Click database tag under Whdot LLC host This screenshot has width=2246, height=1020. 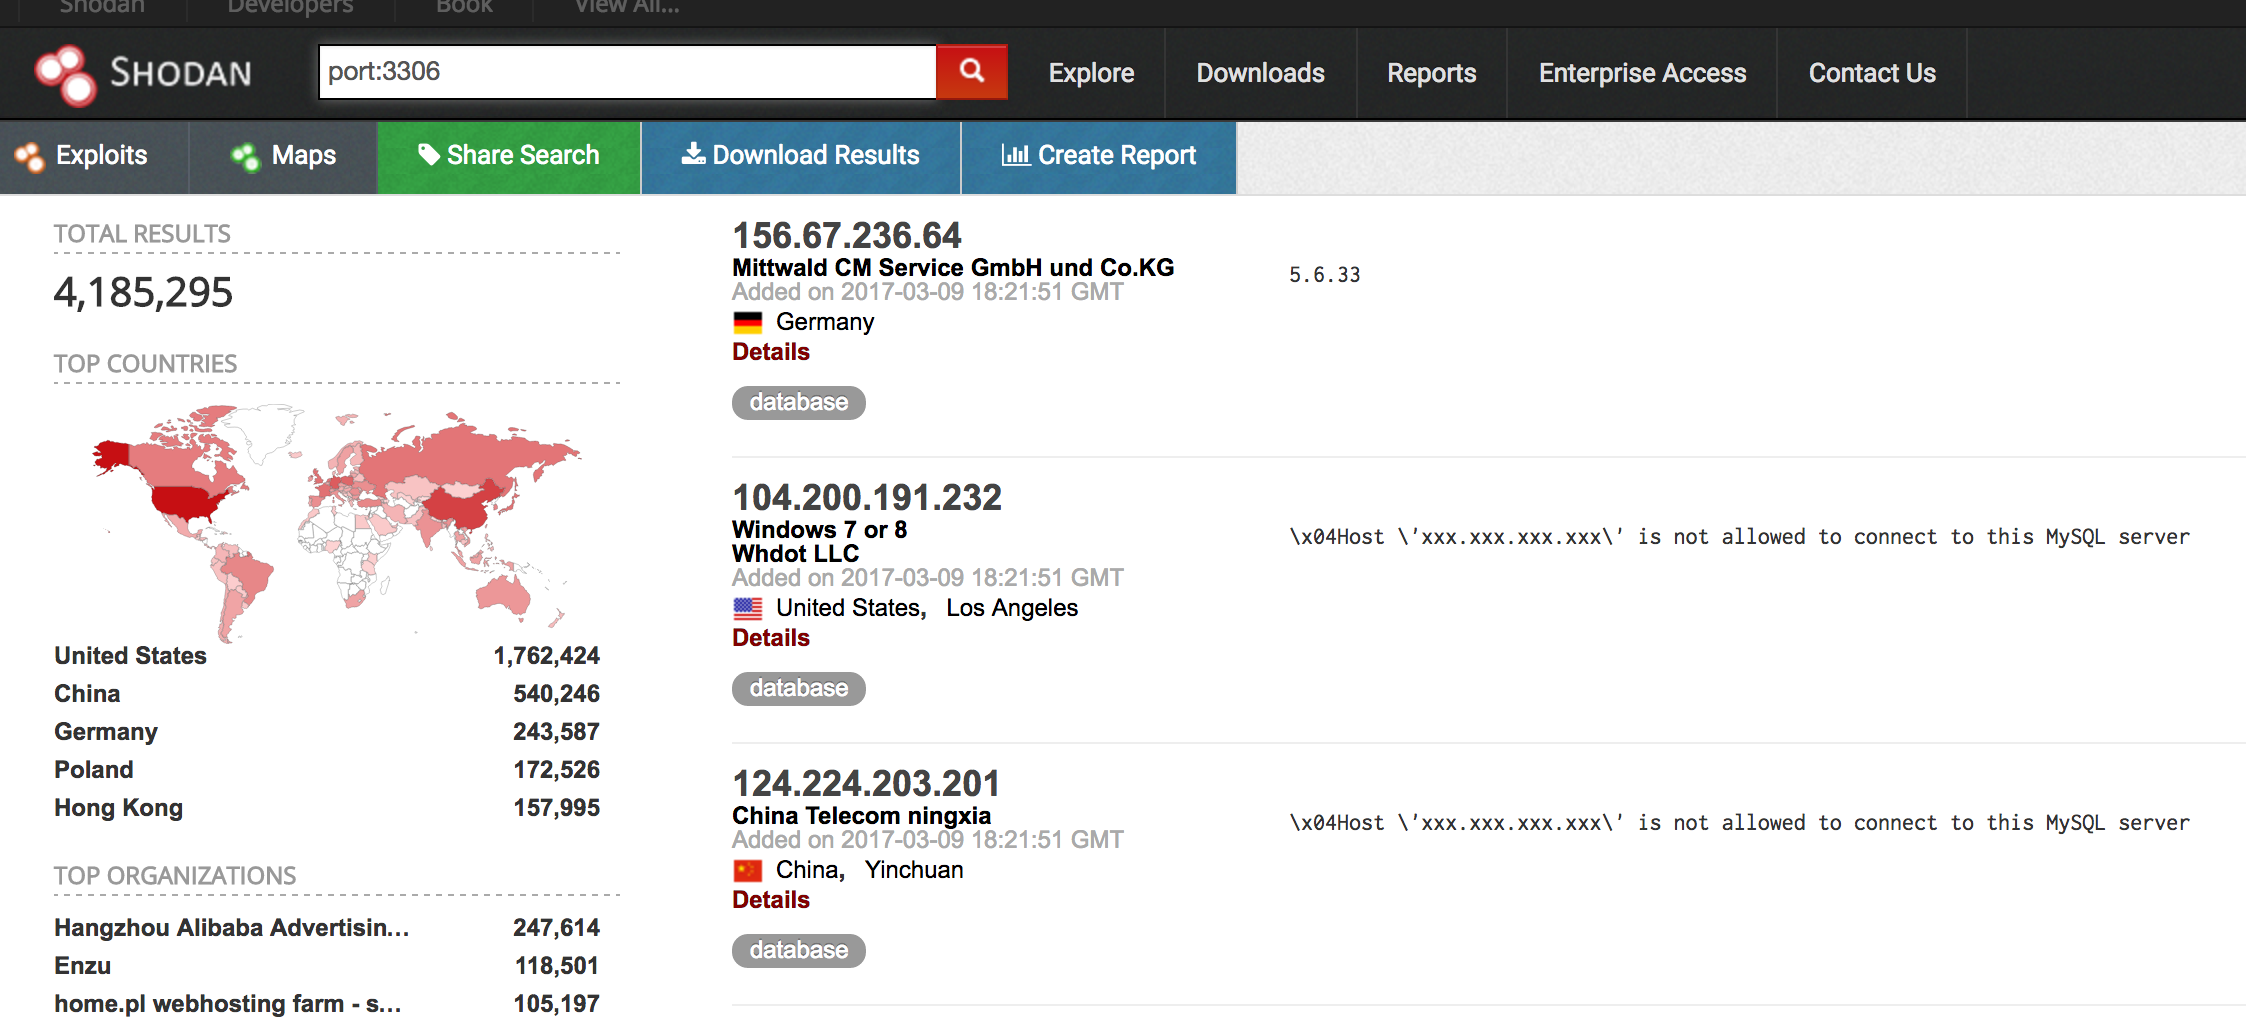(x=798, y=688)
